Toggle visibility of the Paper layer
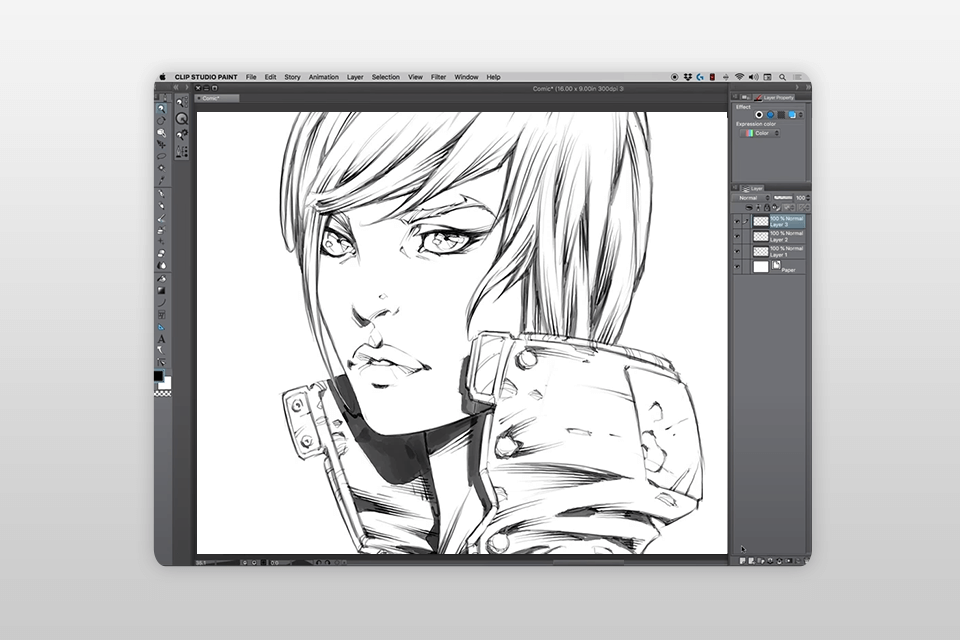 tap(737, 266)
